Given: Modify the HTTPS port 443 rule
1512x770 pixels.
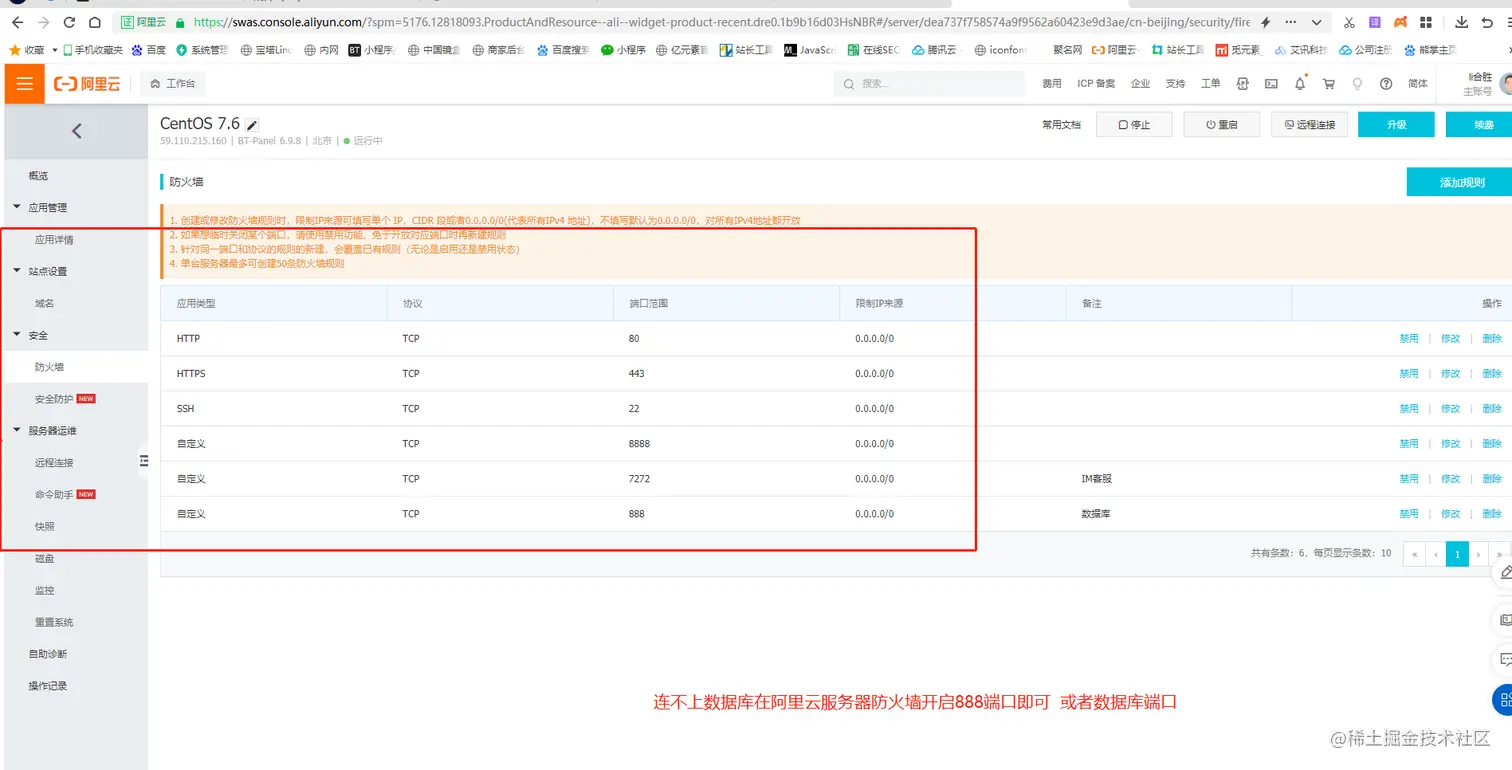Looking at the screenshot, I should [x=1450, y=374].
